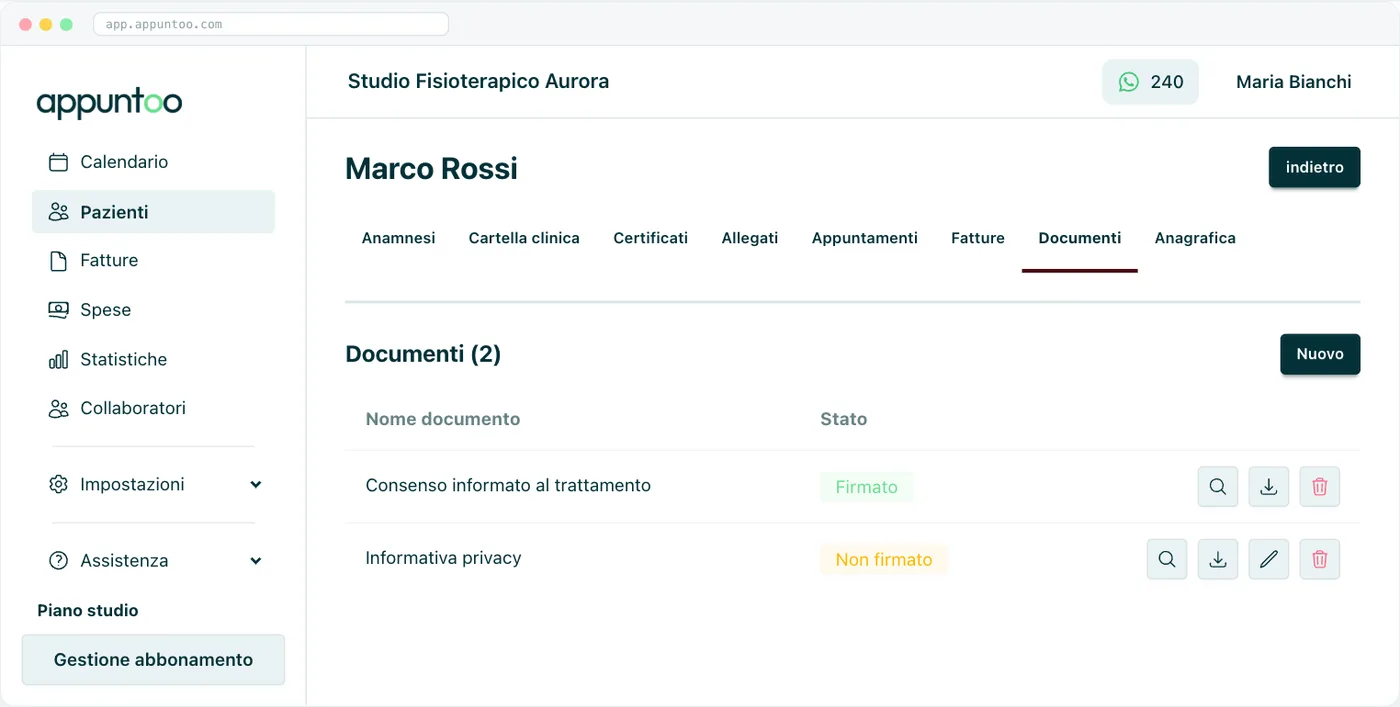Image resolution: width=1400 pixels, height=707 pixels.
Task: Click the appuntoo logo
Action: pyautogui.click(x=109, y=103)
